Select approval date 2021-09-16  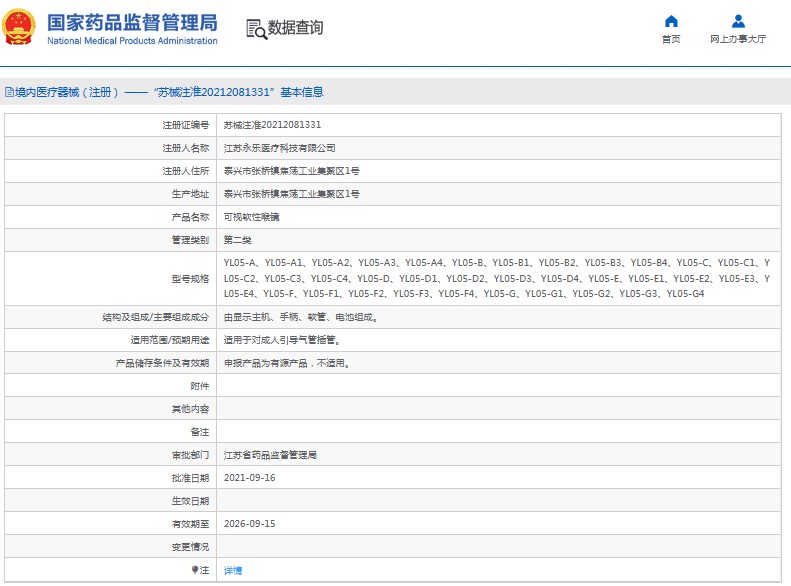click(250, 478)
